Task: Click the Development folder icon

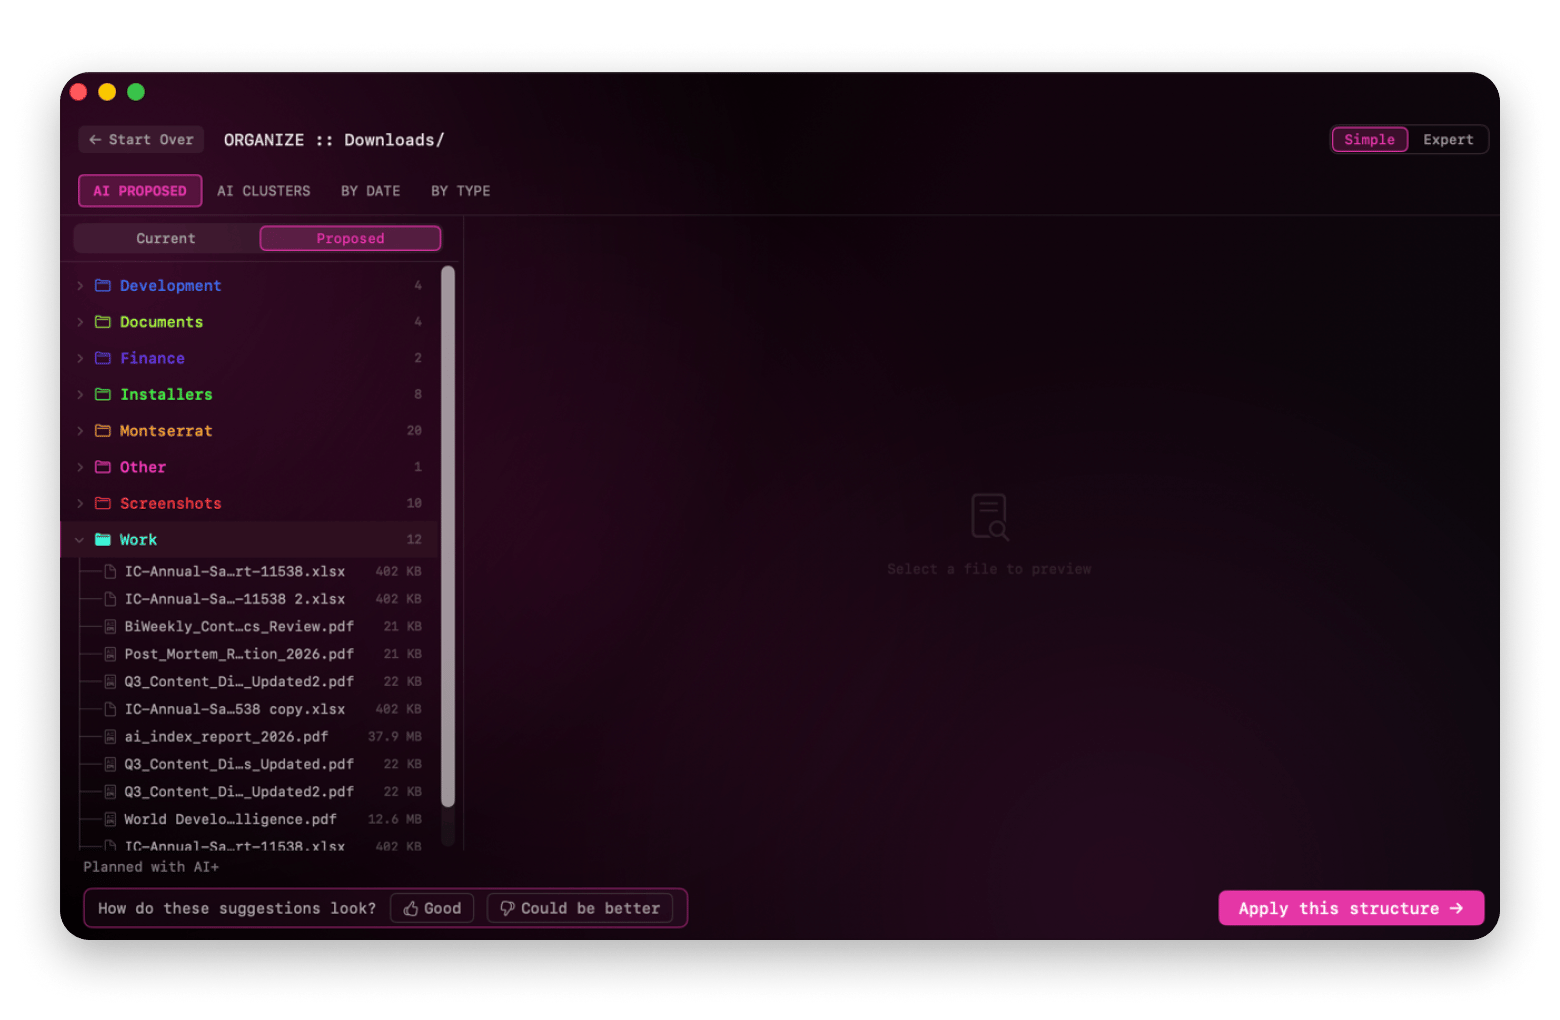Action: pos(103,286)
